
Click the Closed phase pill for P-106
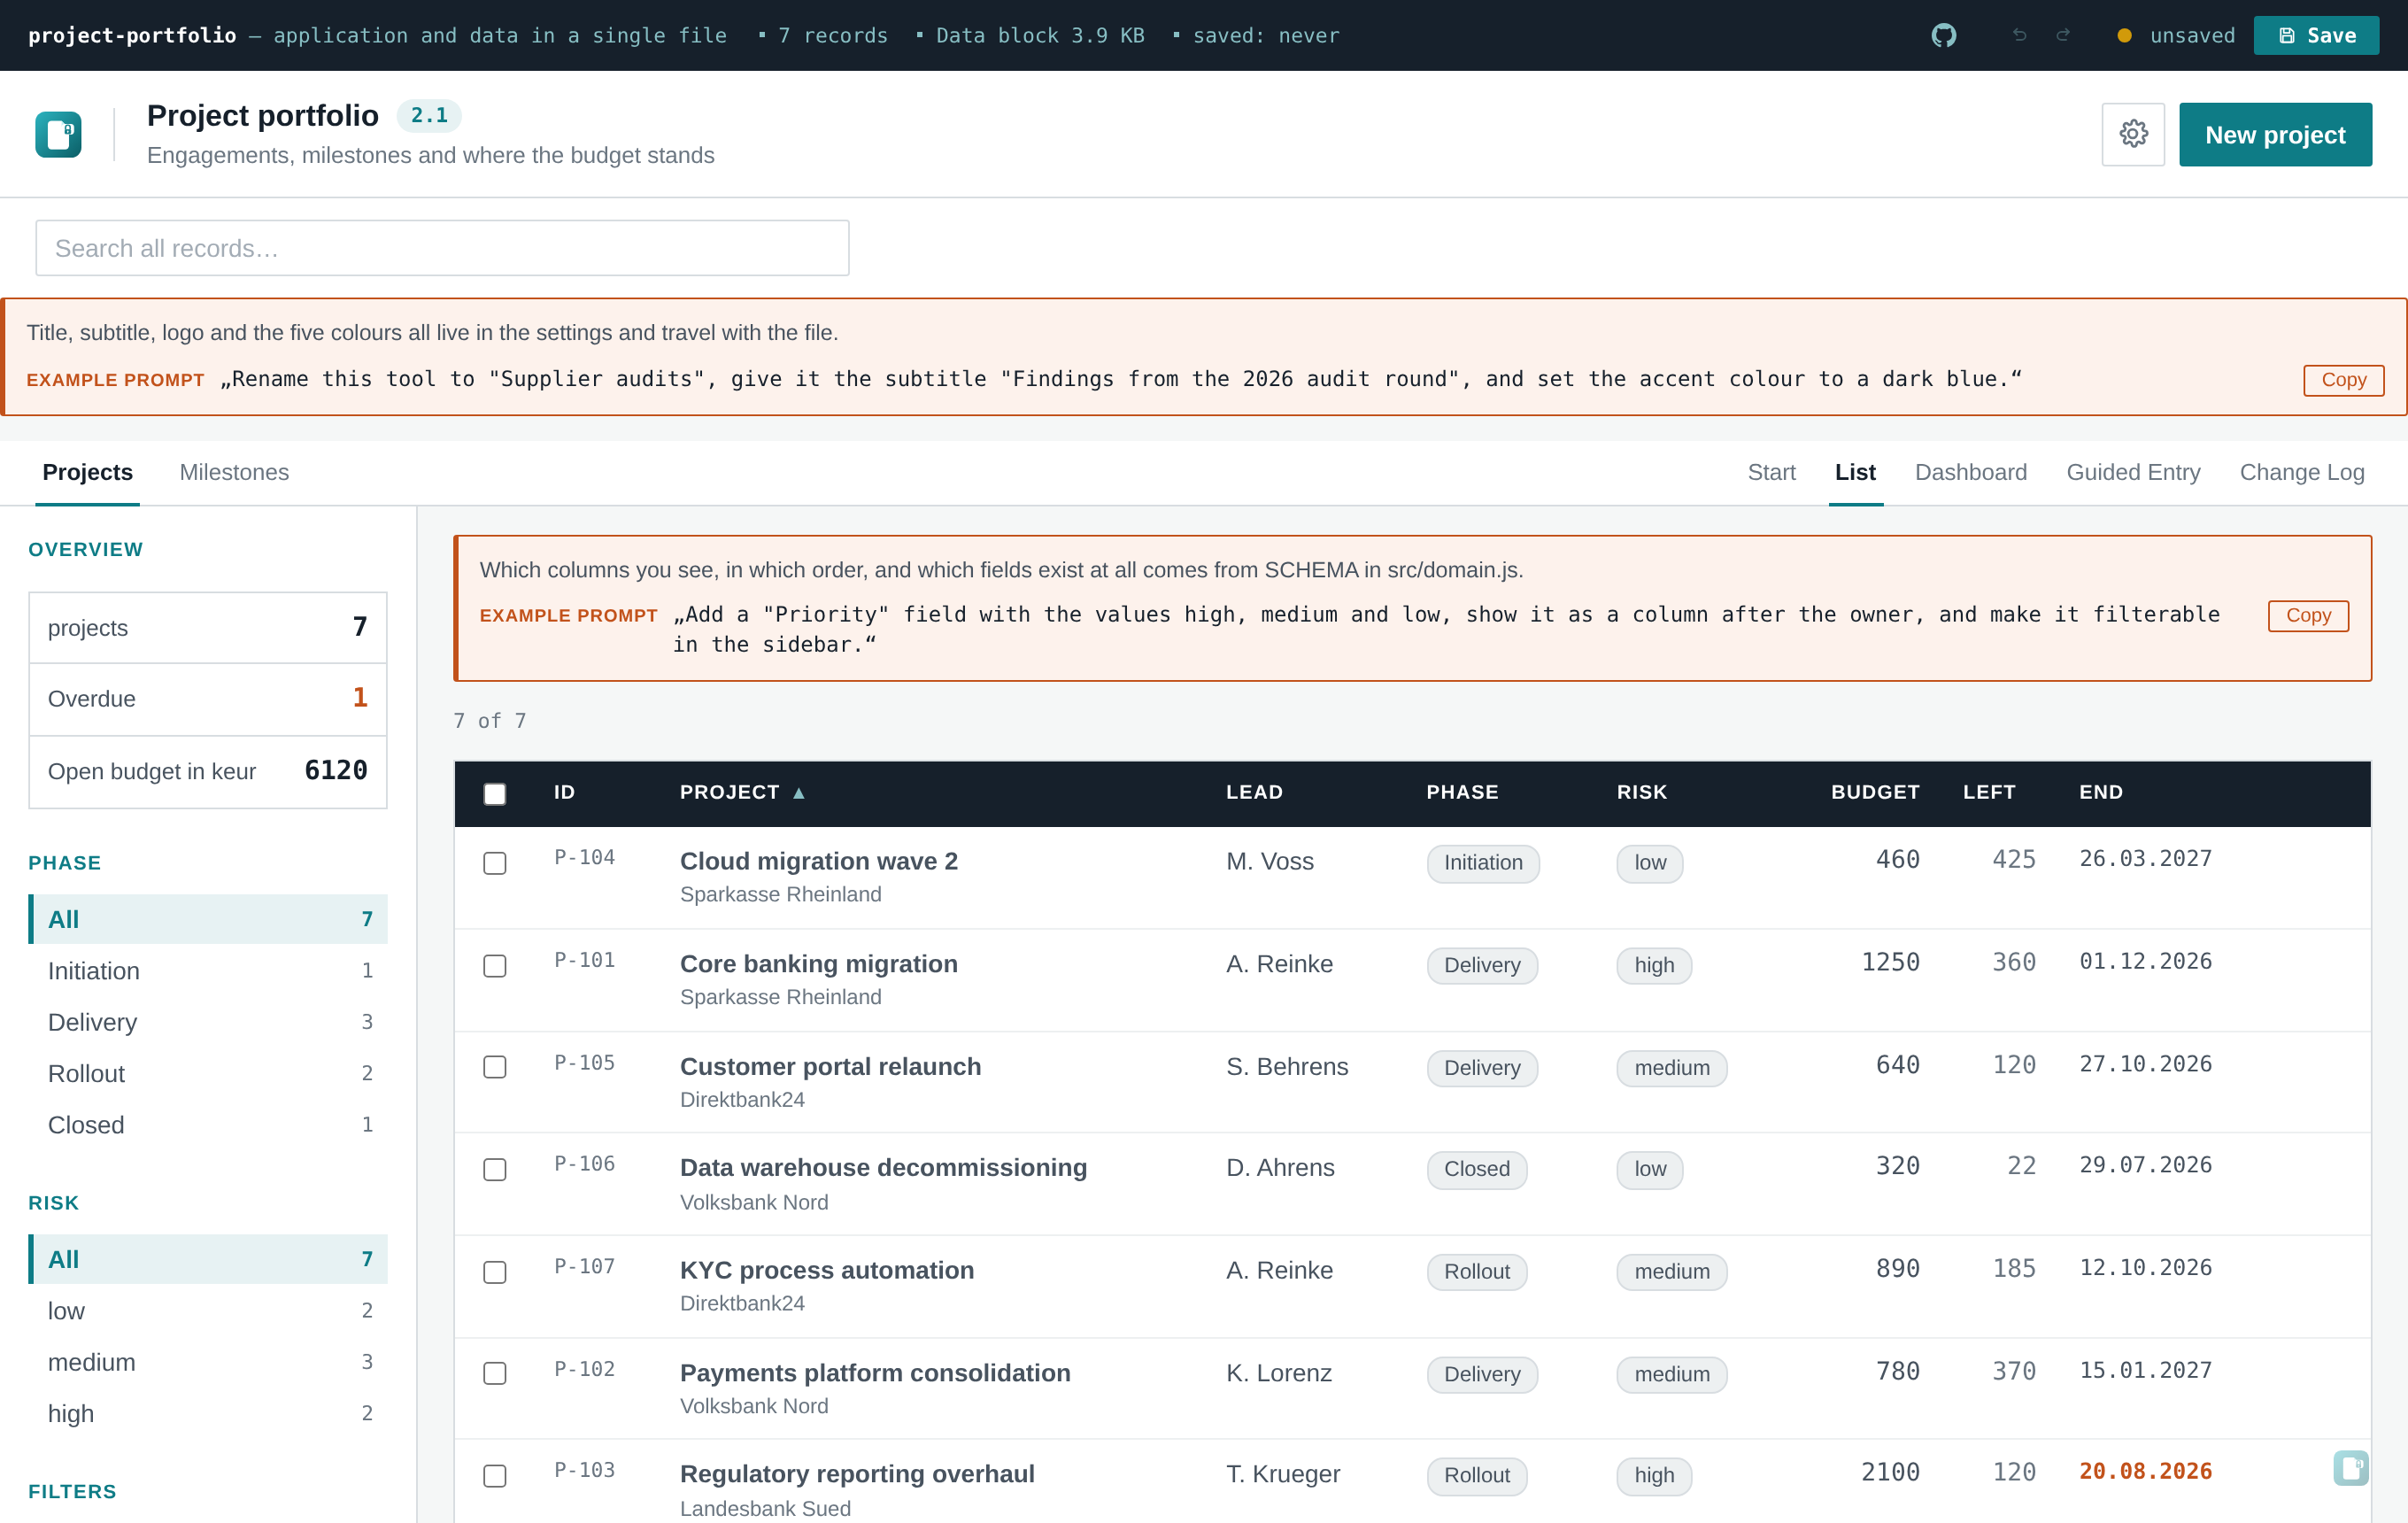coord(1476,1169)
